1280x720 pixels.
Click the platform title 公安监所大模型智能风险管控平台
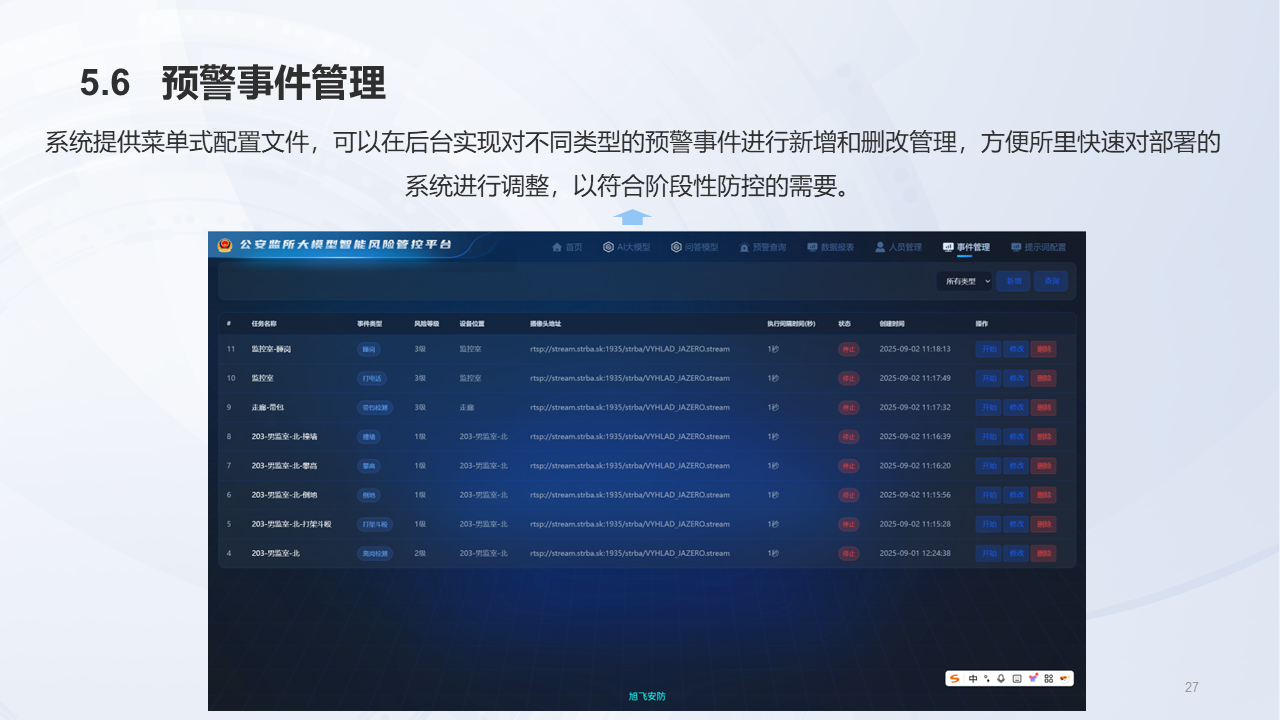[x=346, y=245]
